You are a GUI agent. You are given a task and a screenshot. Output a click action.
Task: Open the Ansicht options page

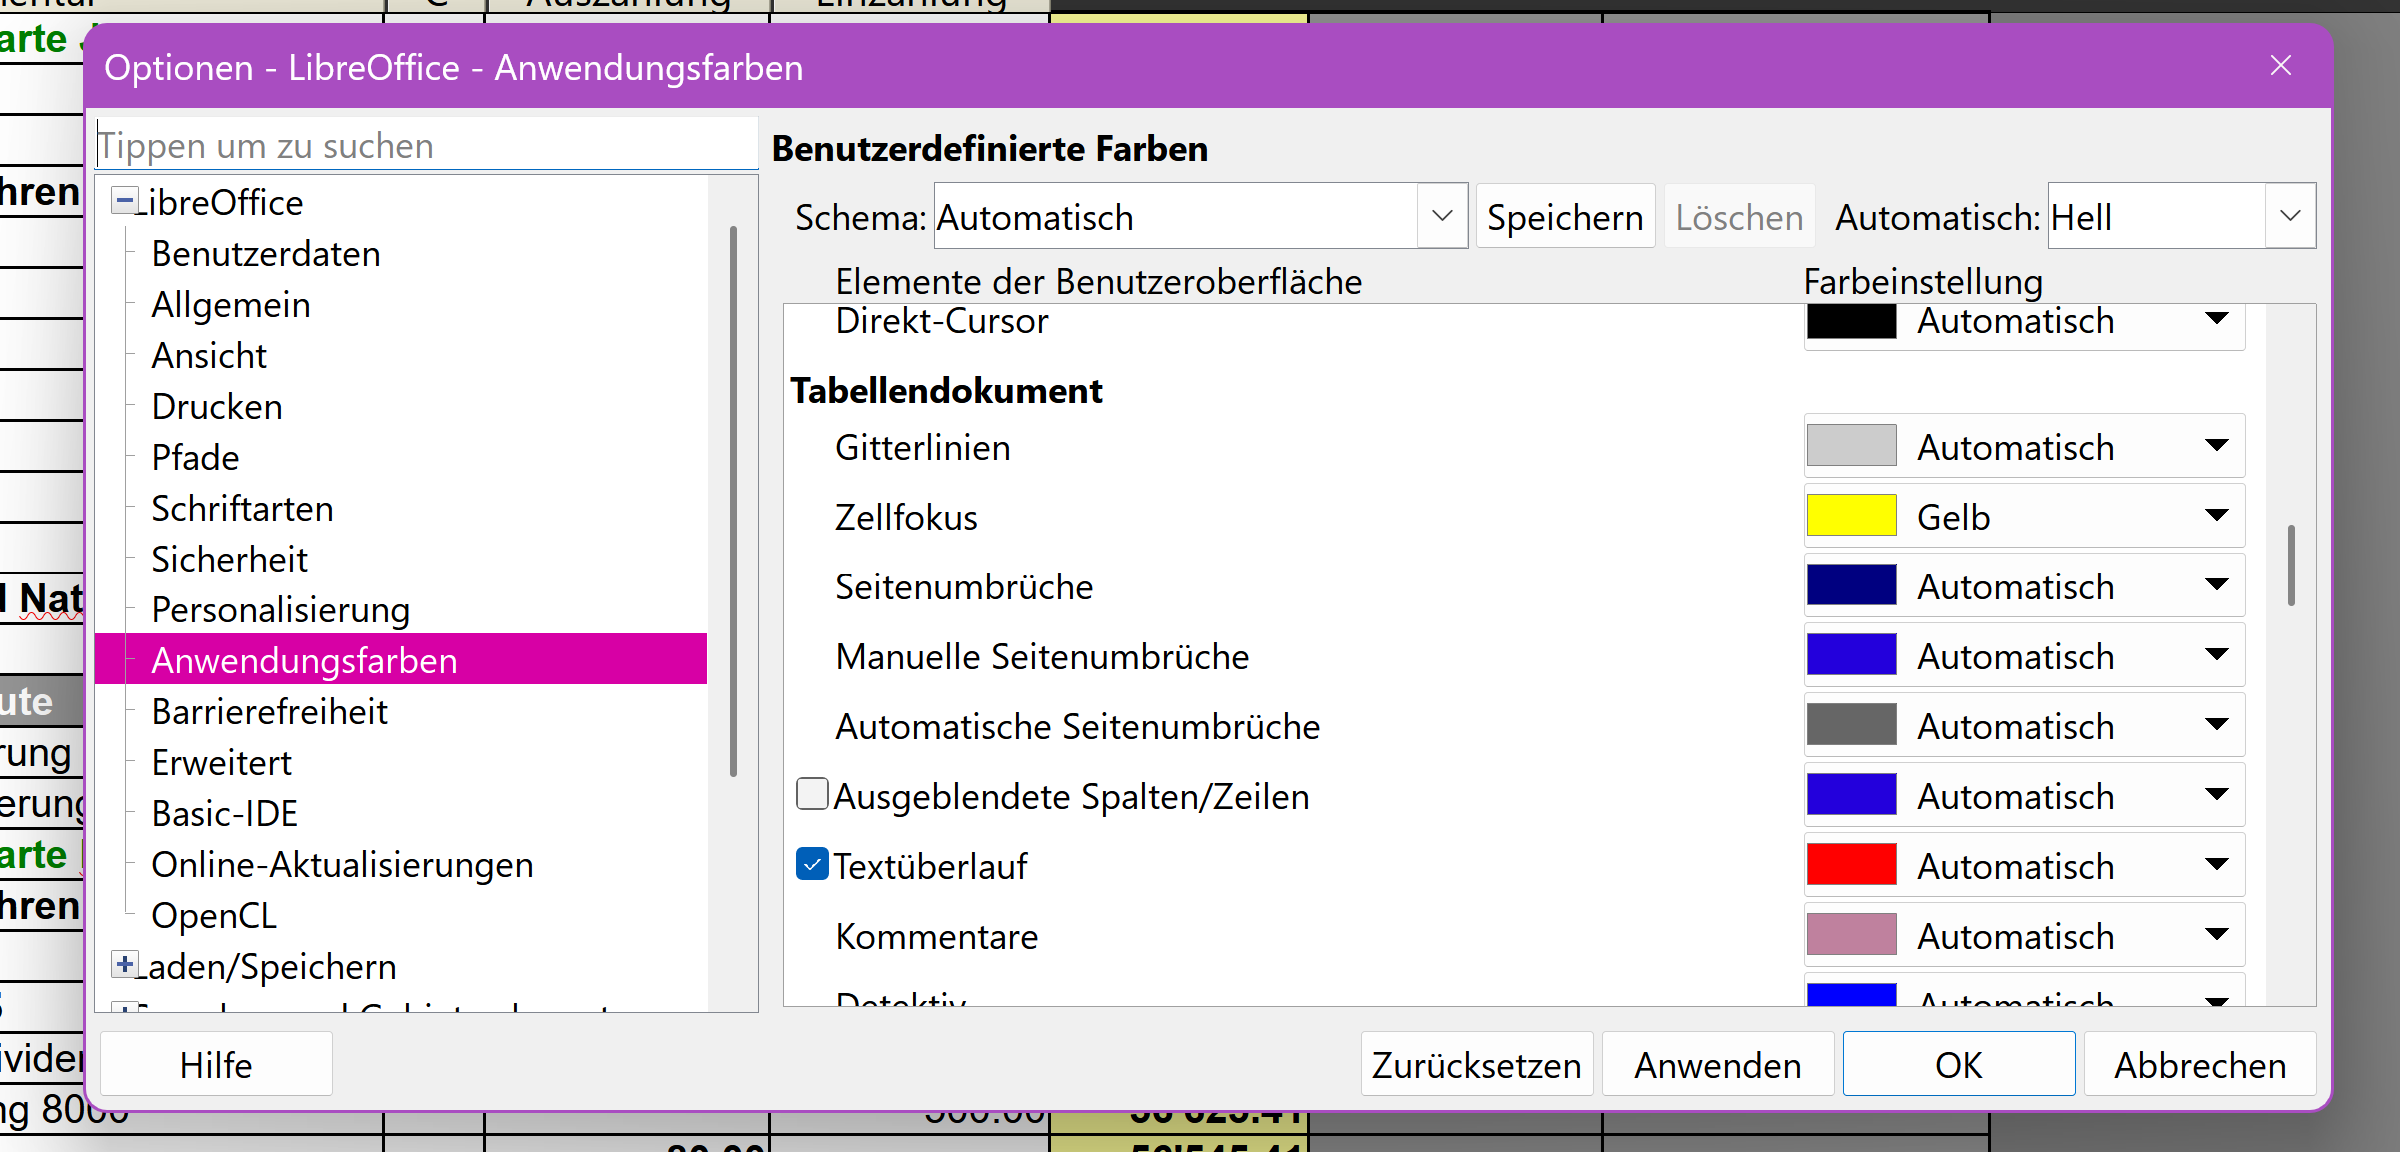click(x=209, y=356)
